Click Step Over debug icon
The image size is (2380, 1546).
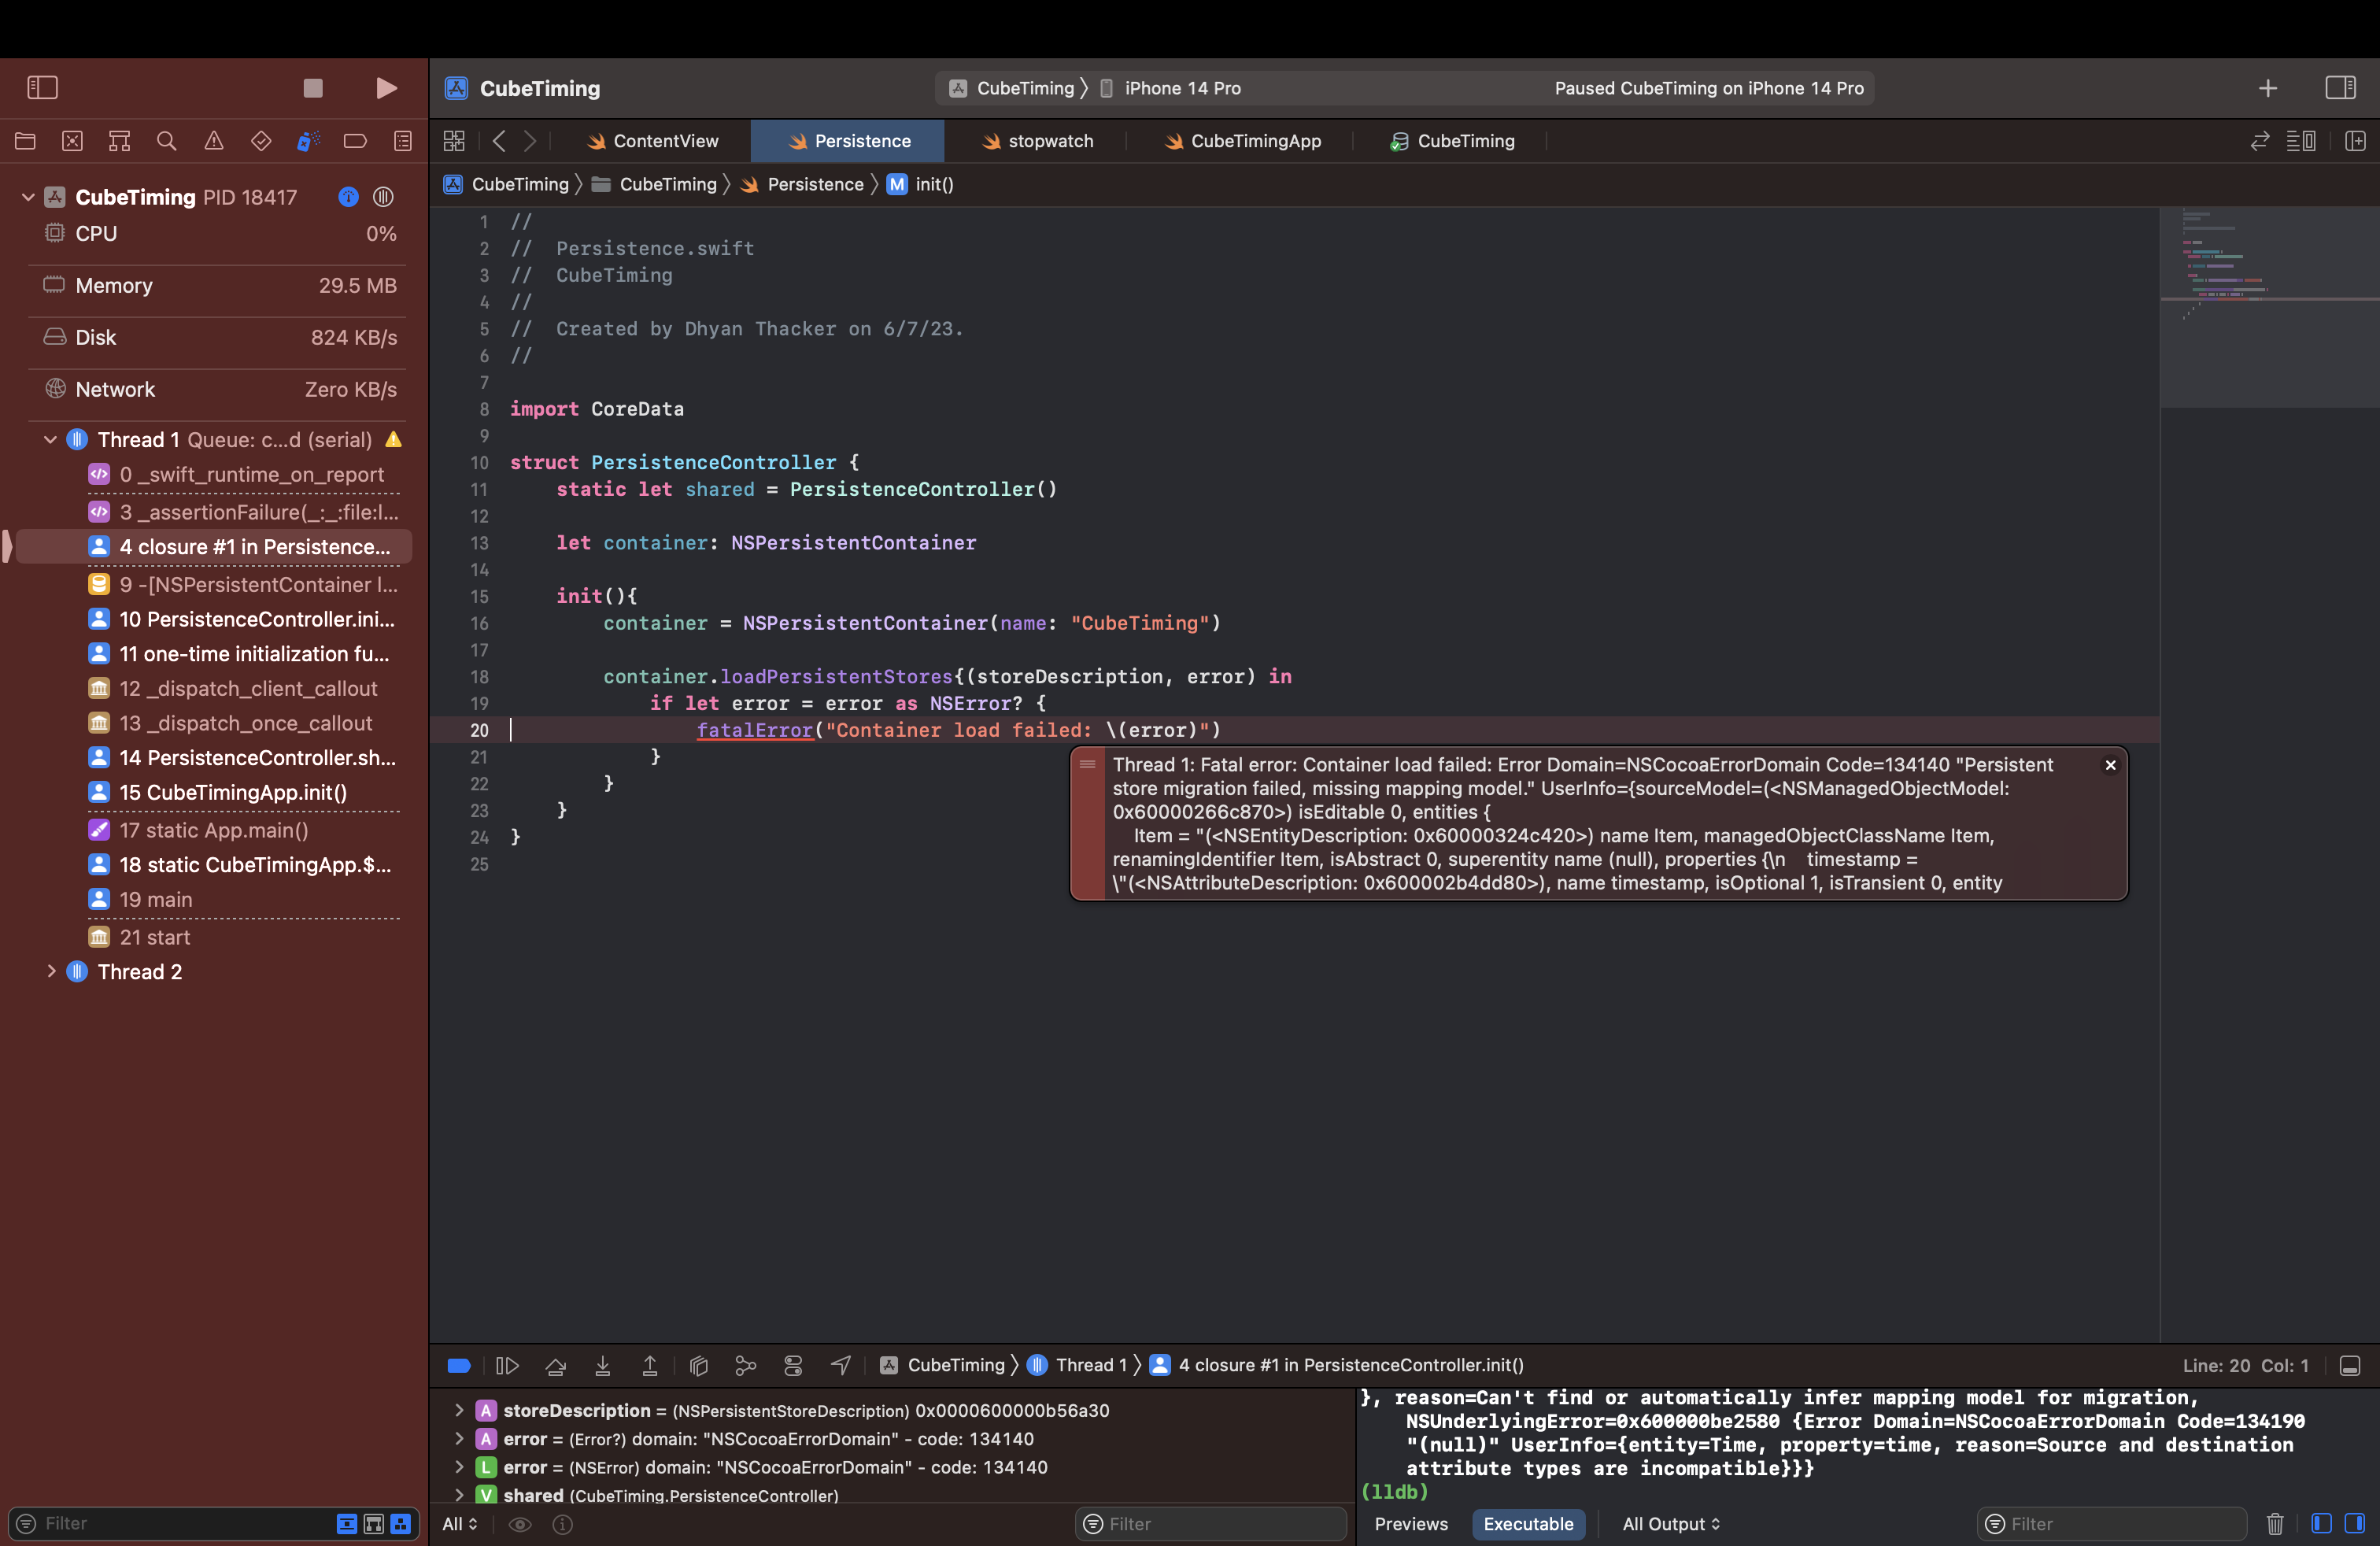tap(555, 1366)
